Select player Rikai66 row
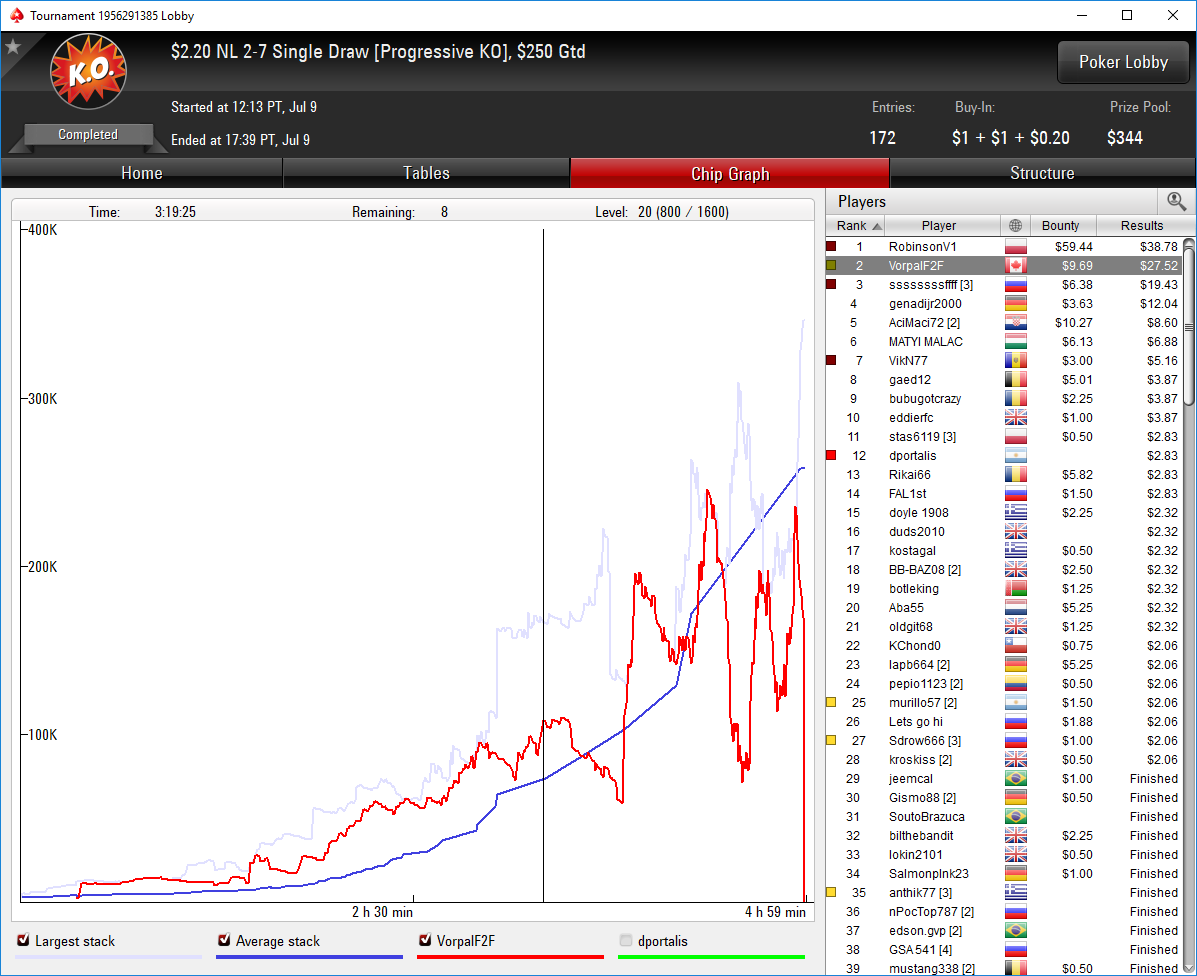 tap(1004, 475)
